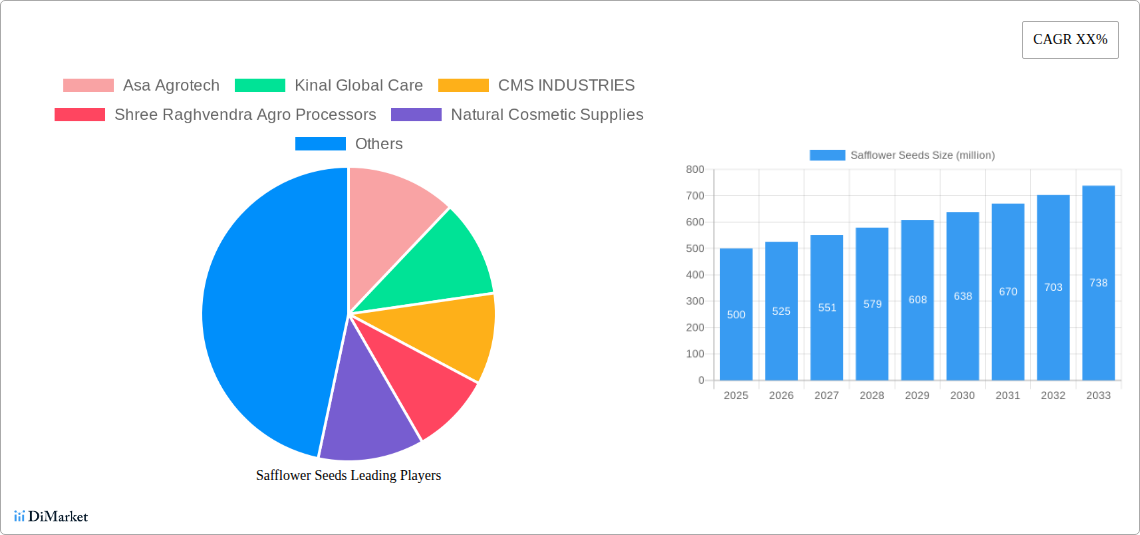Click the 2029 bar showing 608
1140x535 pixels.
coord(918,300)
